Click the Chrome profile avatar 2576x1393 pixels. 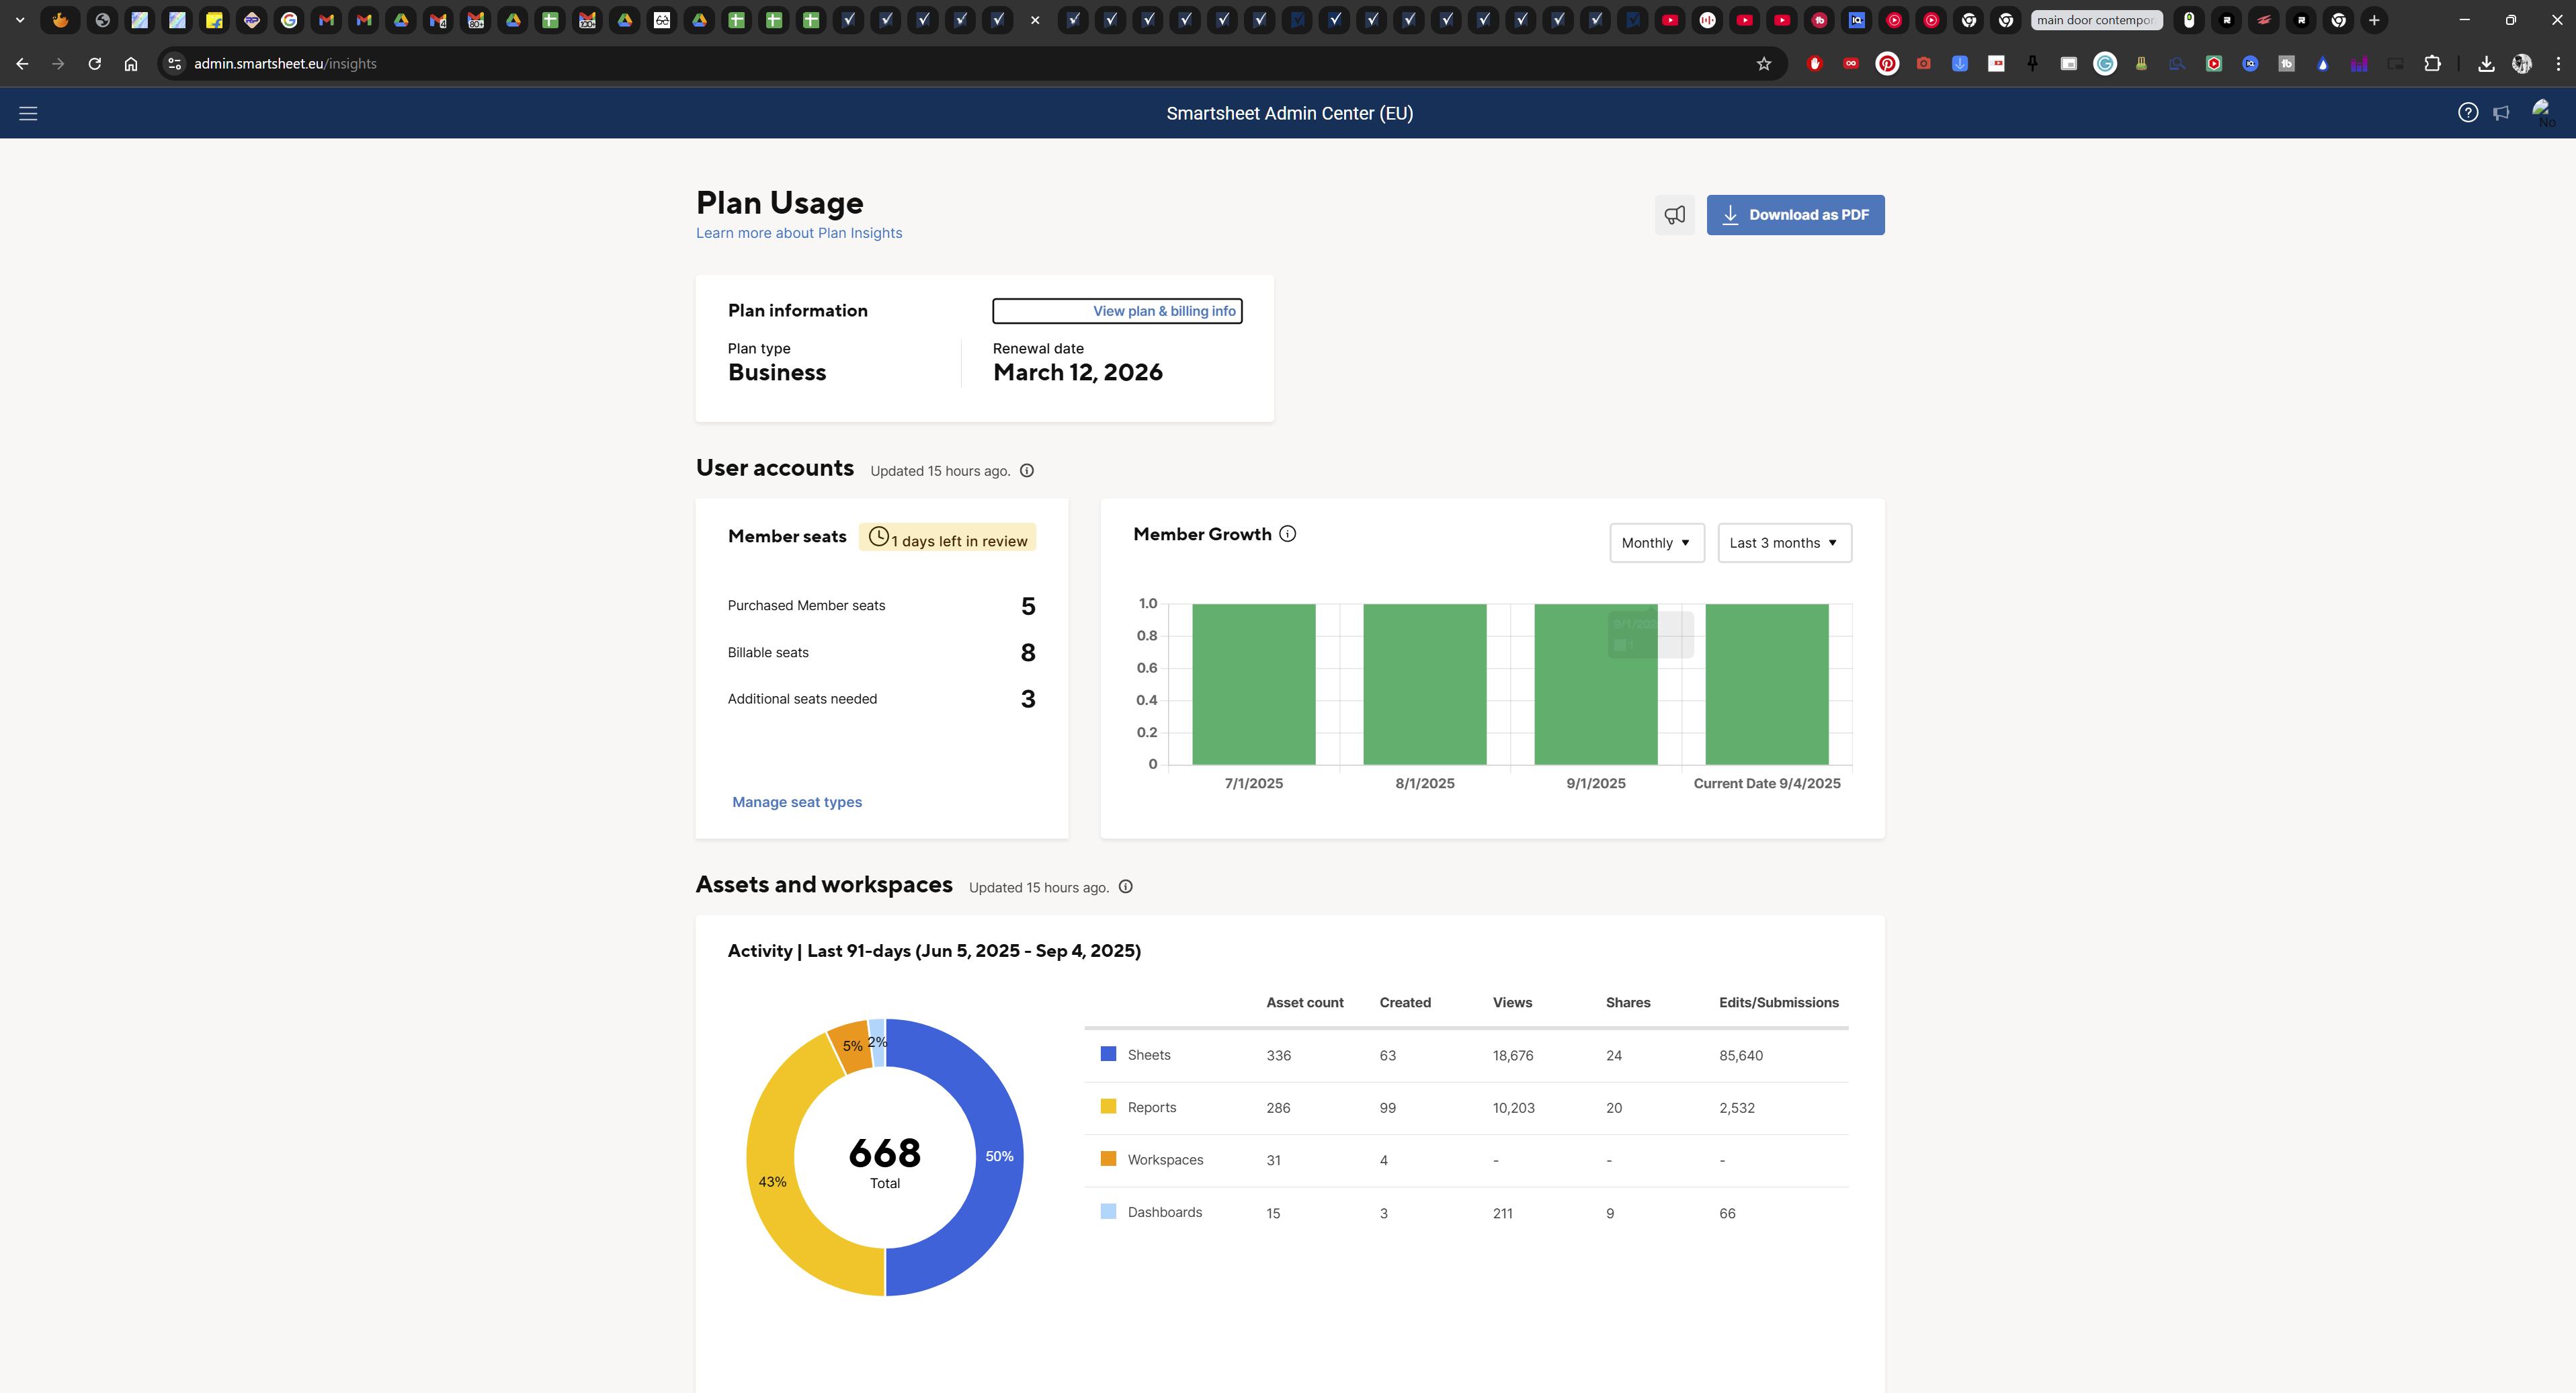[x=2522, y=64]
